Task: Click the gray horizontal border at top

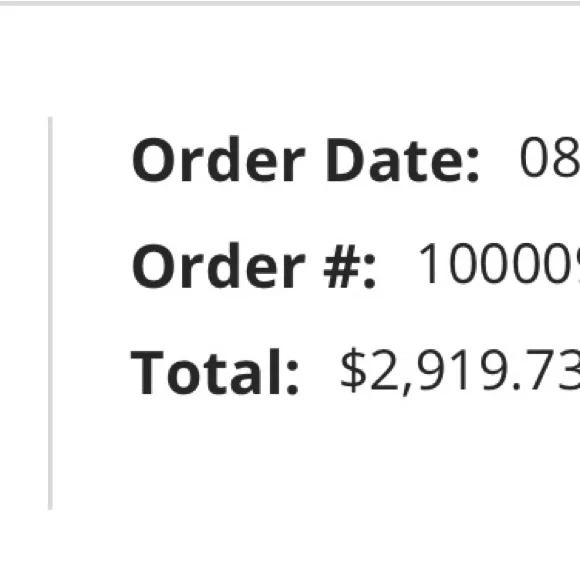Action: click(x=290, y=3)
